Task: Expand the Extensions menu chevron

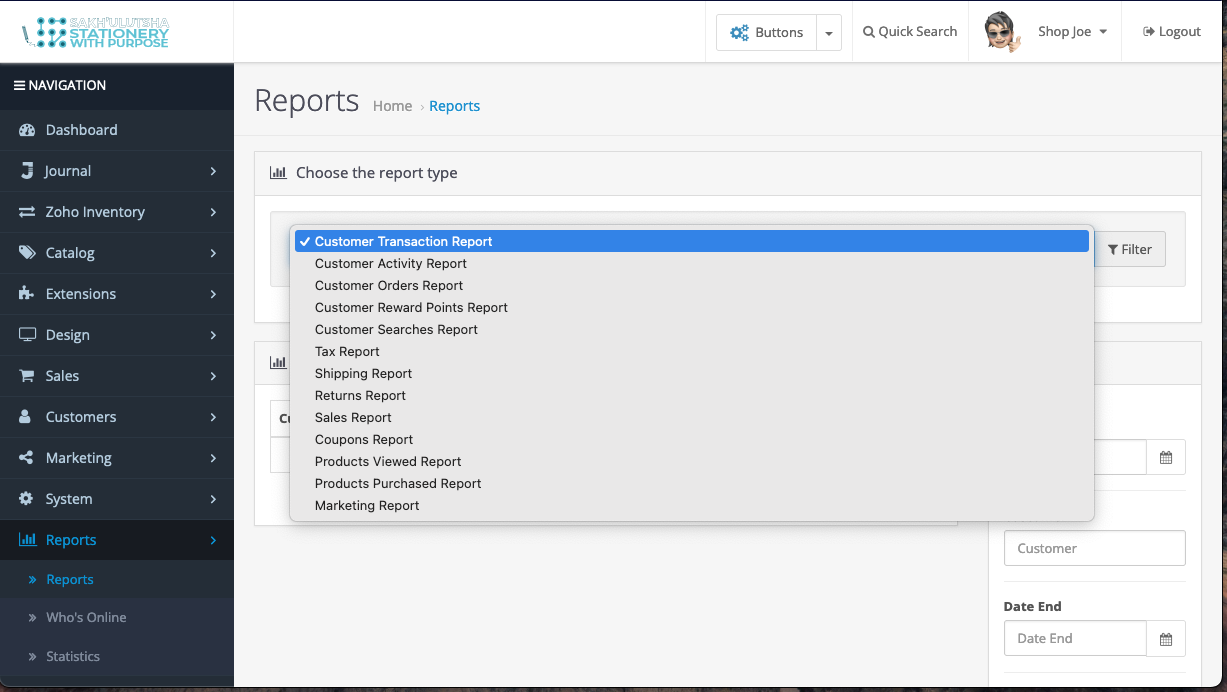Action: 213,294
